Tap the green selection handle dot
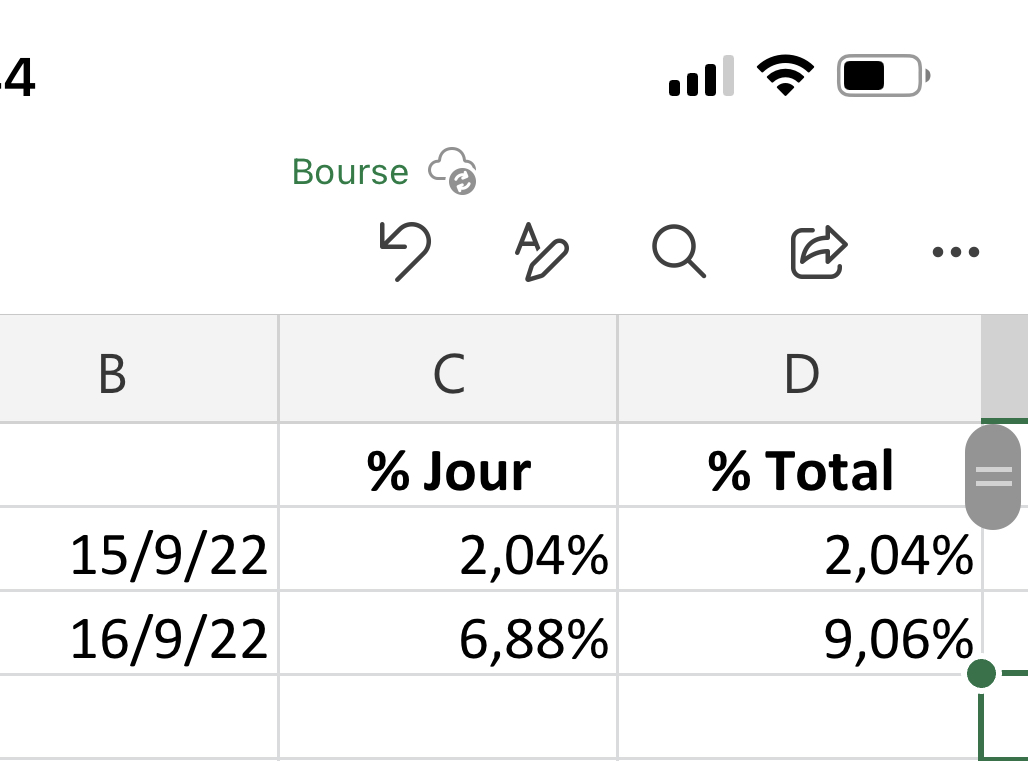 (x=982, y=674)
